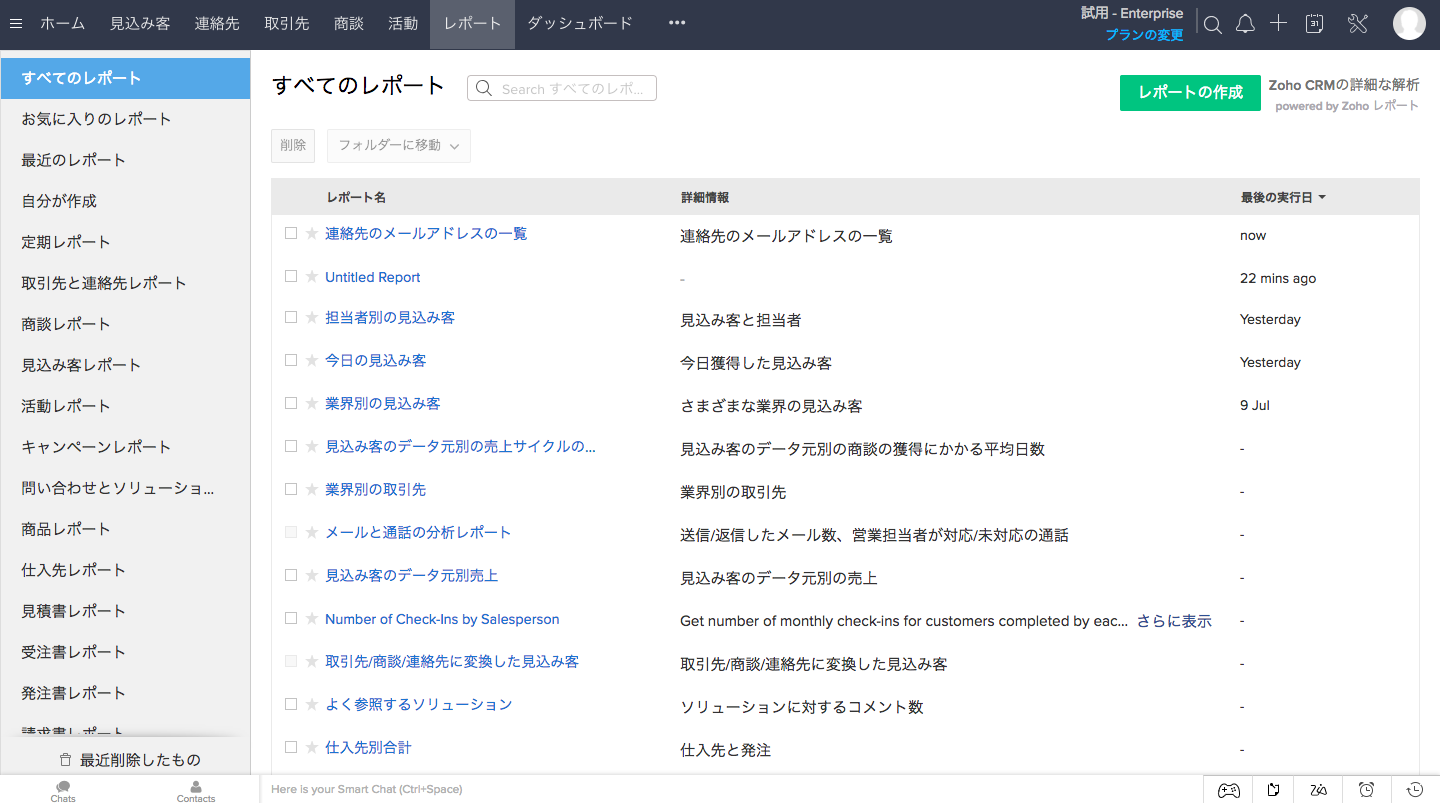Open the hamburger menu icon
The height and width of the screenshot is (803, 1440).
click(x=15, y=24)
